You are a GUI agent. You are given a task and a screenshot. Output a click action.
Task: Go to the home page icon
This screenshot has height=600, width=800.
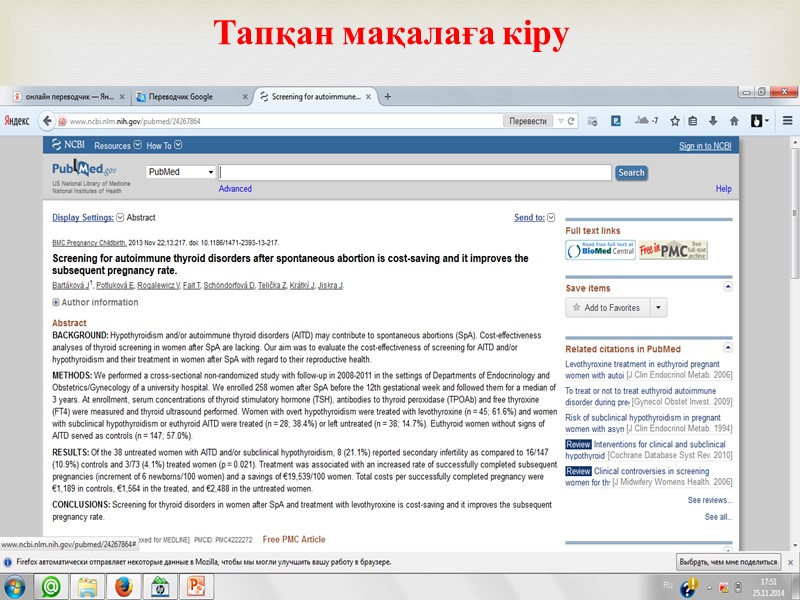coord(734,121)
